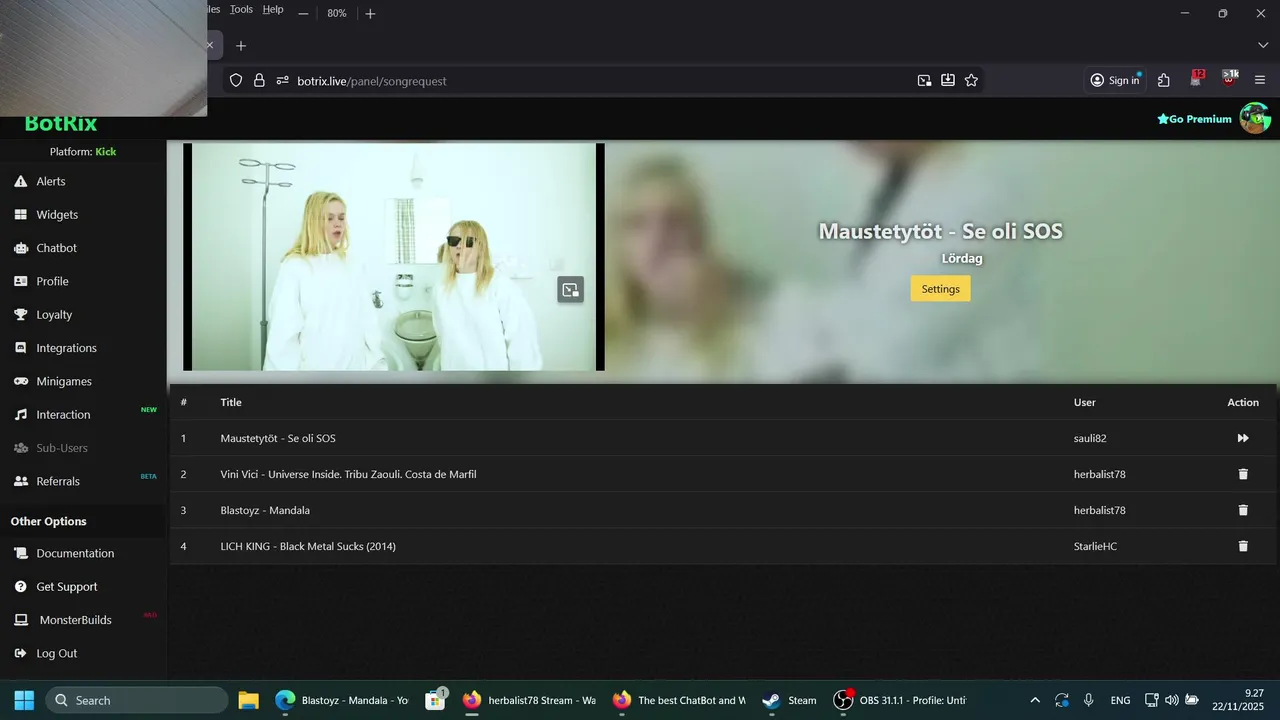
Task: Log out of BotRix
Action: pos(56,653)
